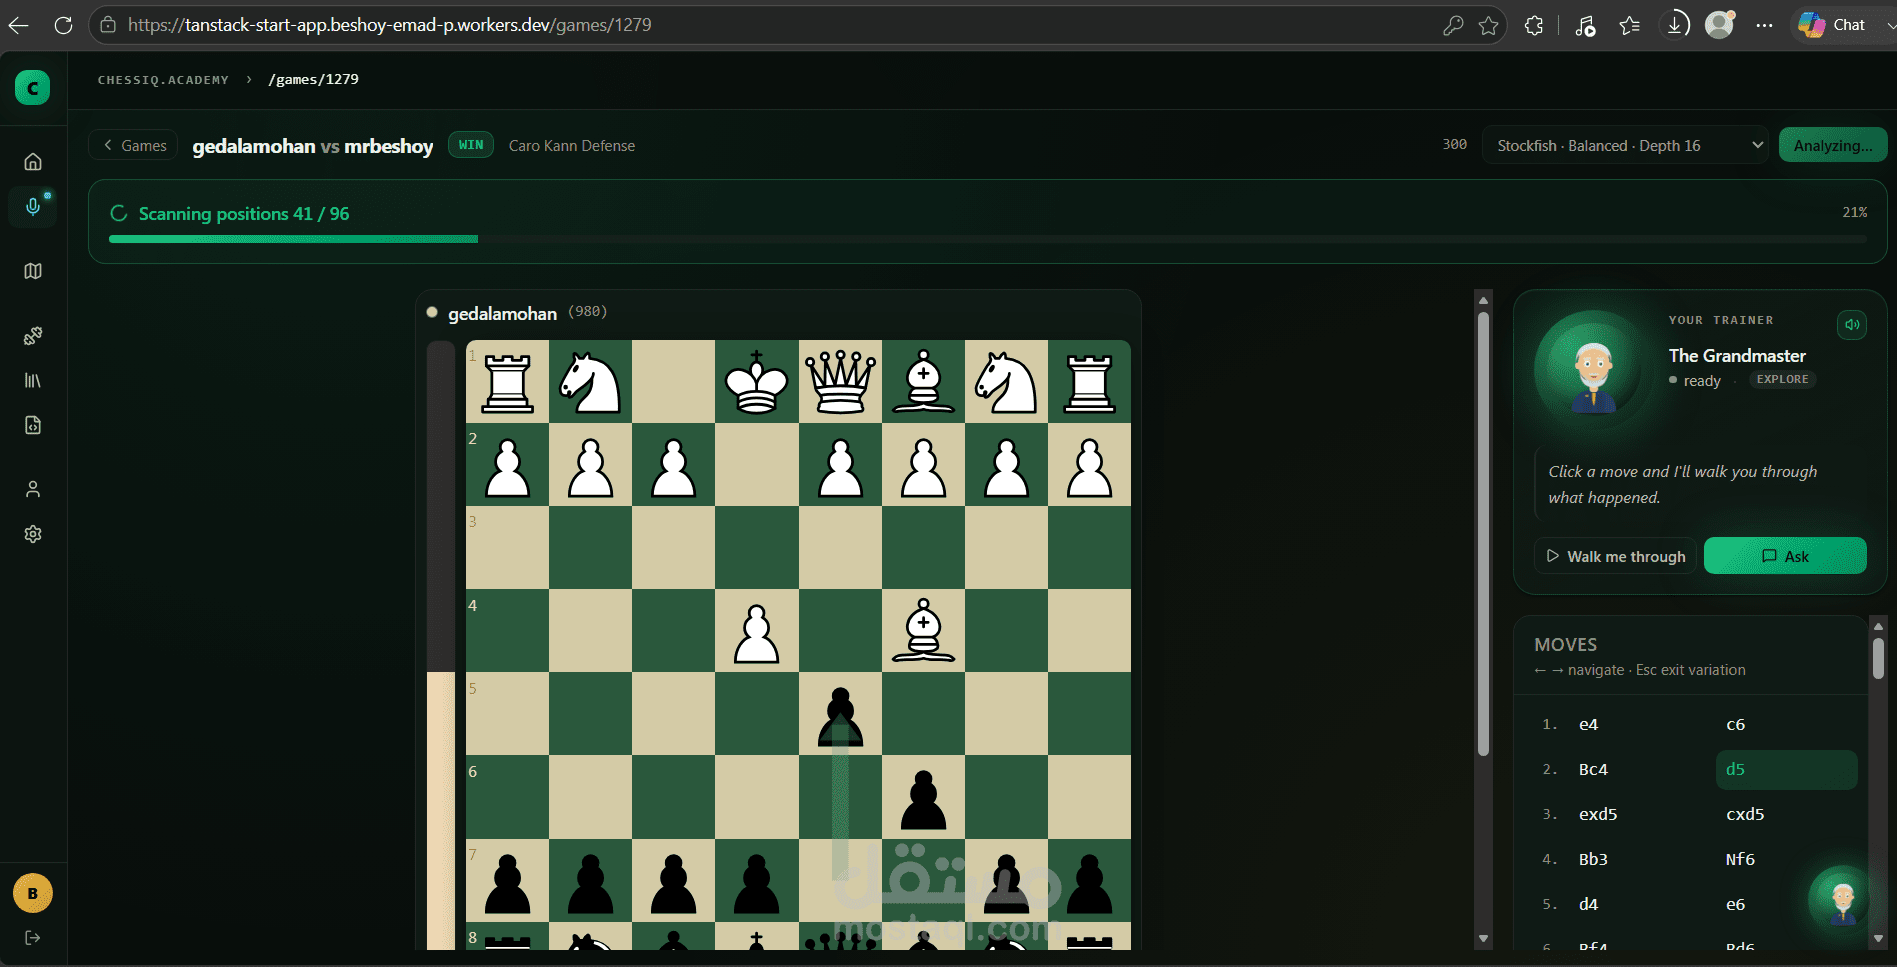
Task: Click the Ask button
Action: coord(1785,556)
